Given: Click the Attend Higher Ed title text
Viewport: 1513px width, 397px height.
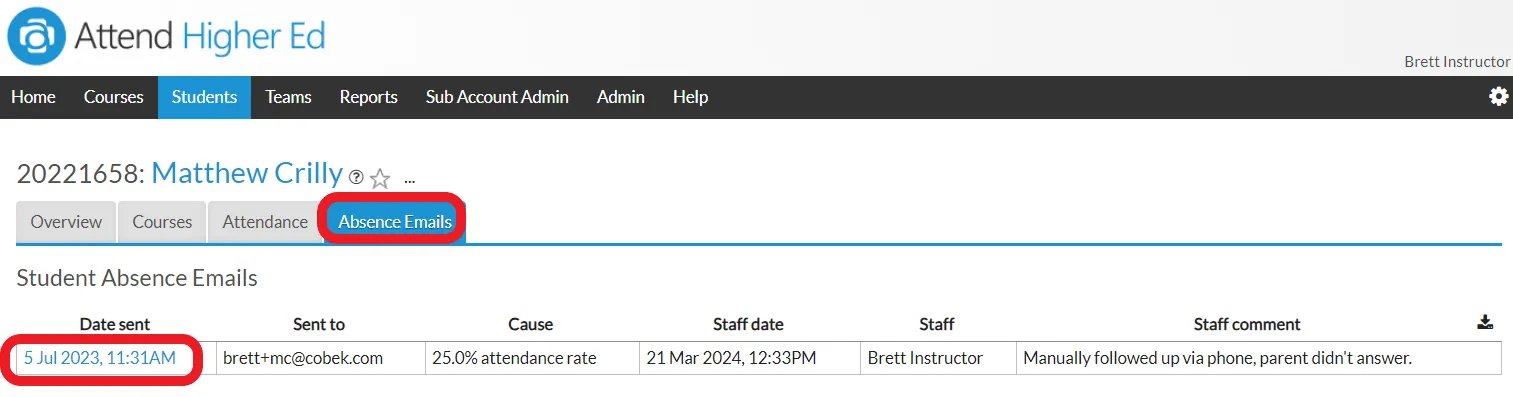Looking at the screenshot, I should (x=200, y=38).
